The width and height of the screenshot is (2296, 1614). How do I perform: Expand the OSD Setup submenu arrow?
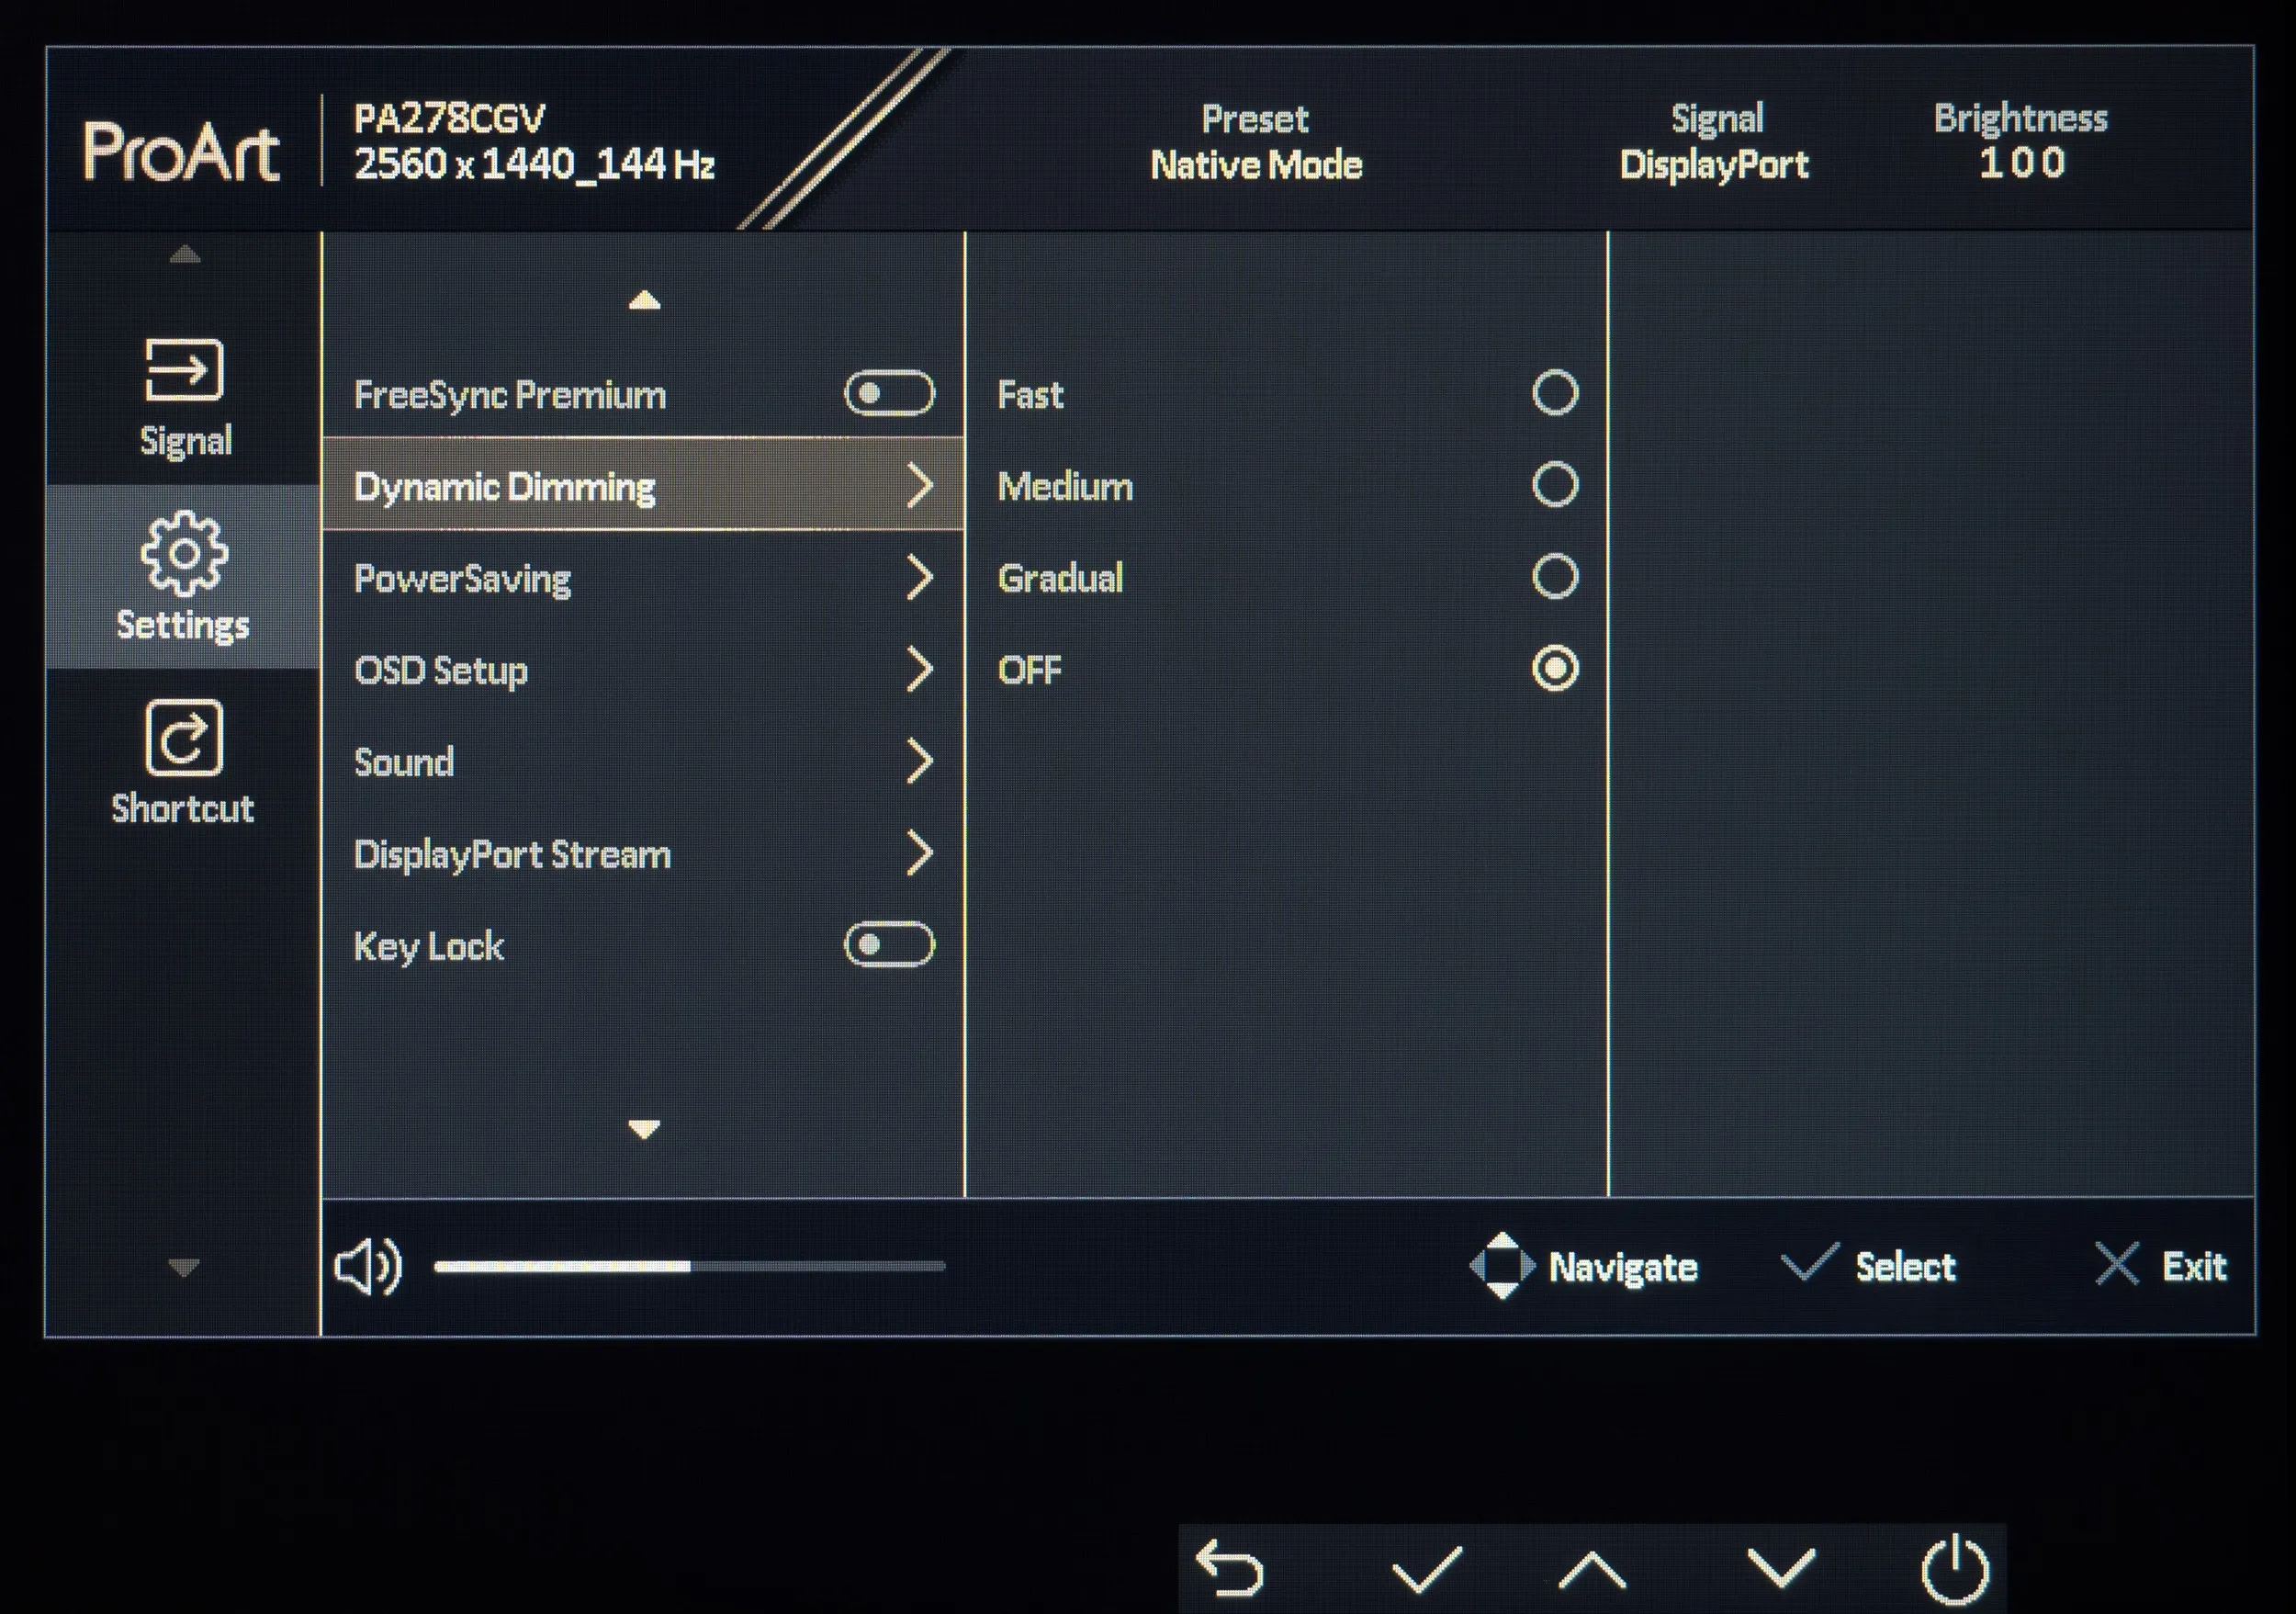click(919, 670)
